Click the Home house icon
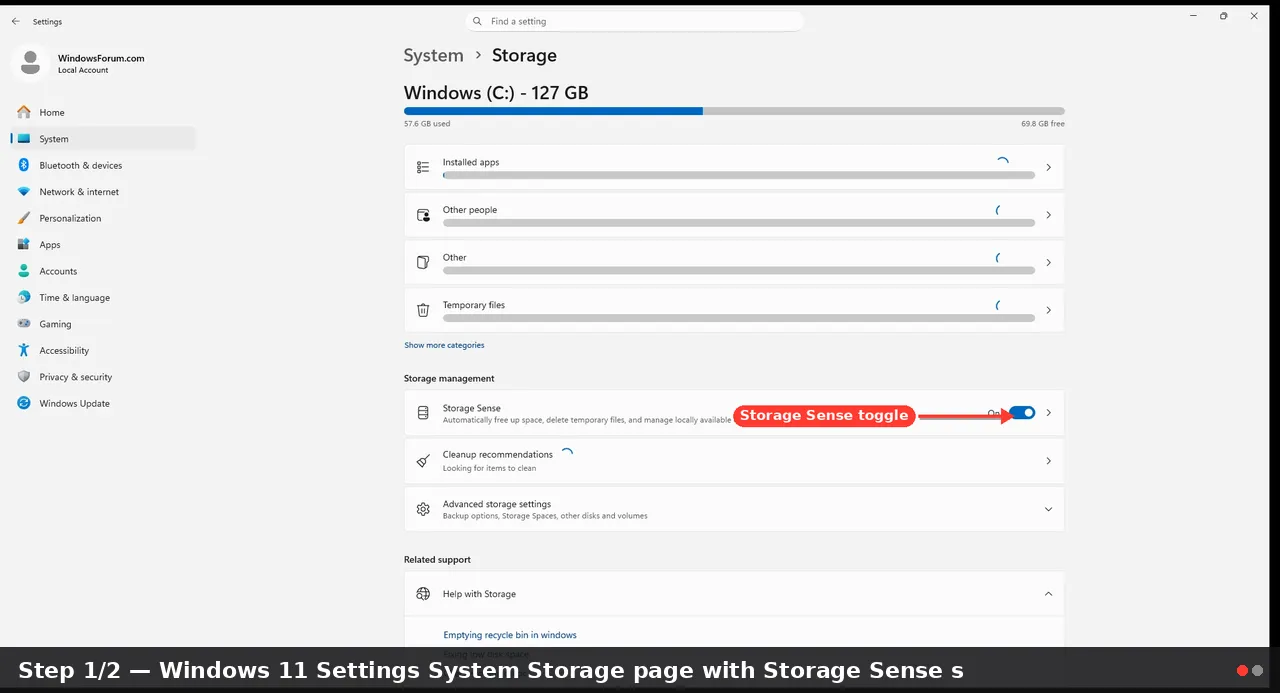Screen dimensions: 1280x693 pos(24,112)
